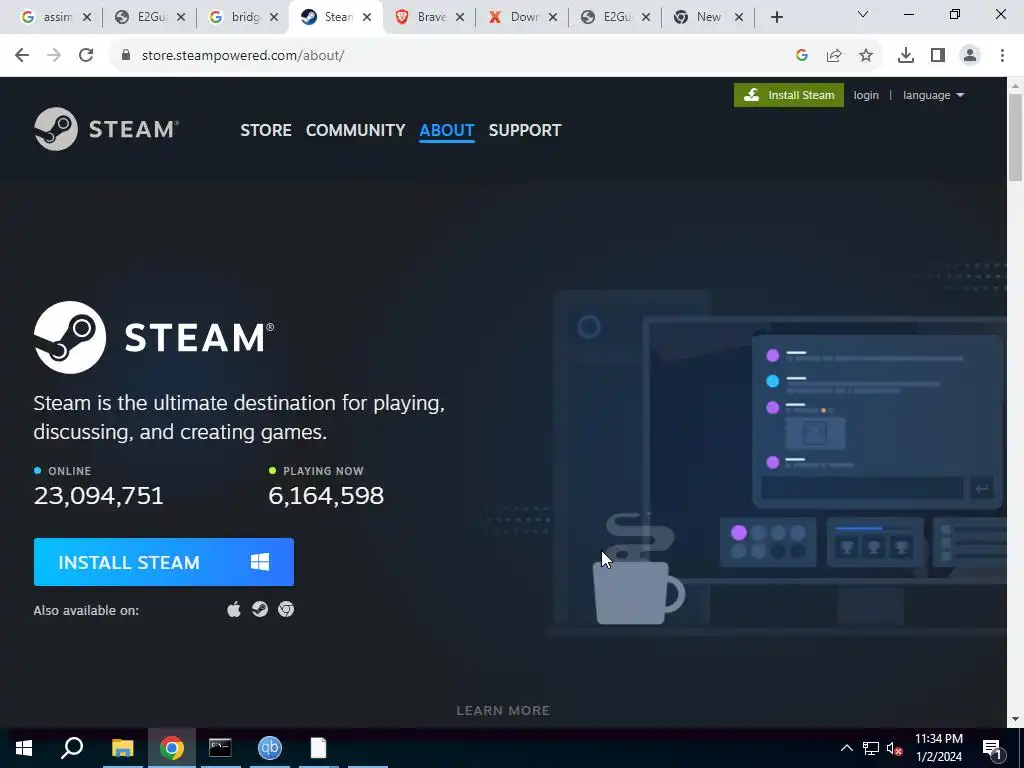This screenshot has width=1024, height=768.
Task: Click scrollbar down arrow
Action: coord(1016,719)
